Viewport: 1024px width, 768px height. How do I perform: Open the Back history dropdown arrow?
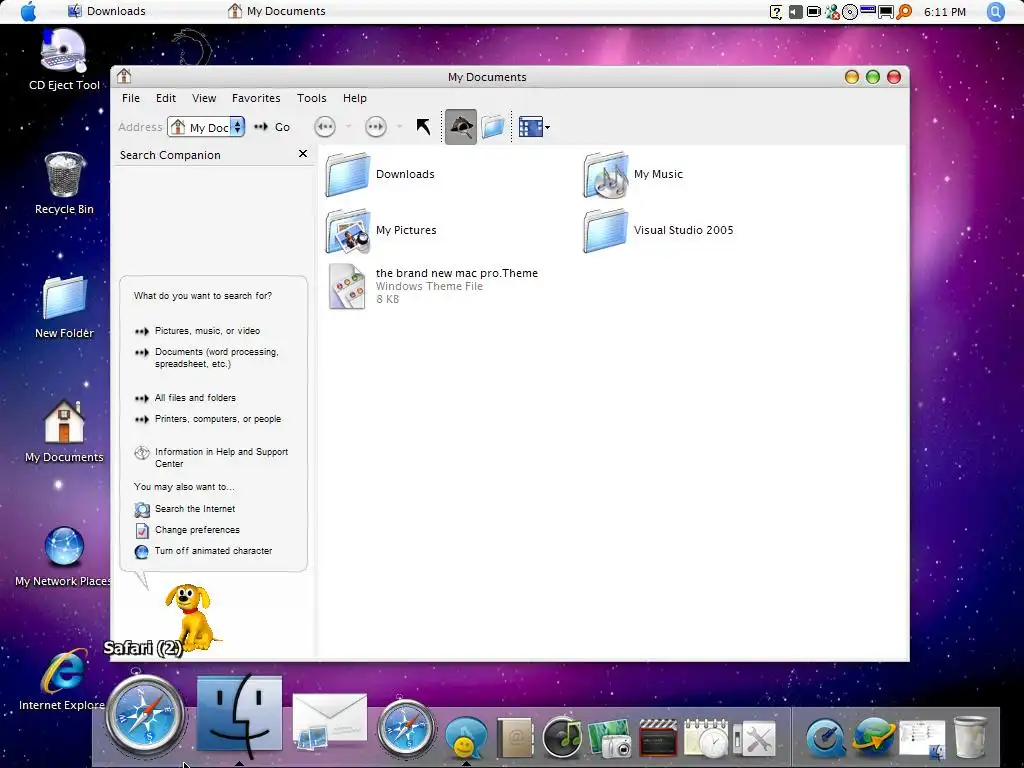(x=348, y=127)
